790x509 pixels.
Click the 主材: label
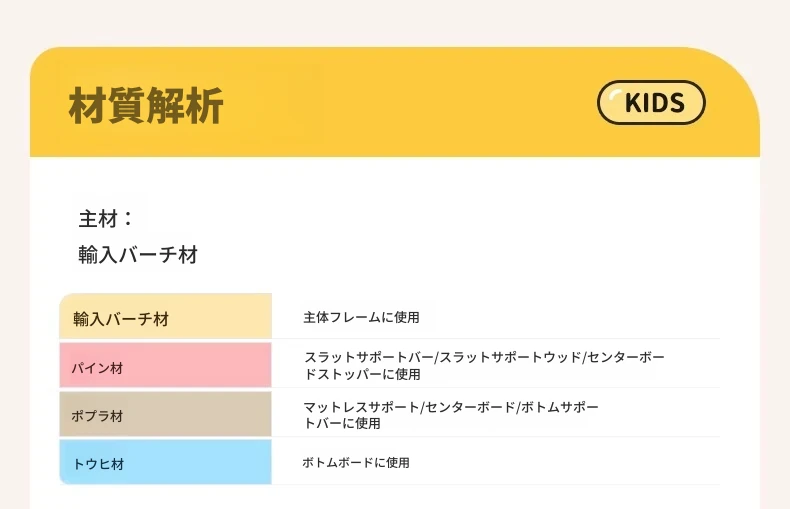tap(106, 219)
